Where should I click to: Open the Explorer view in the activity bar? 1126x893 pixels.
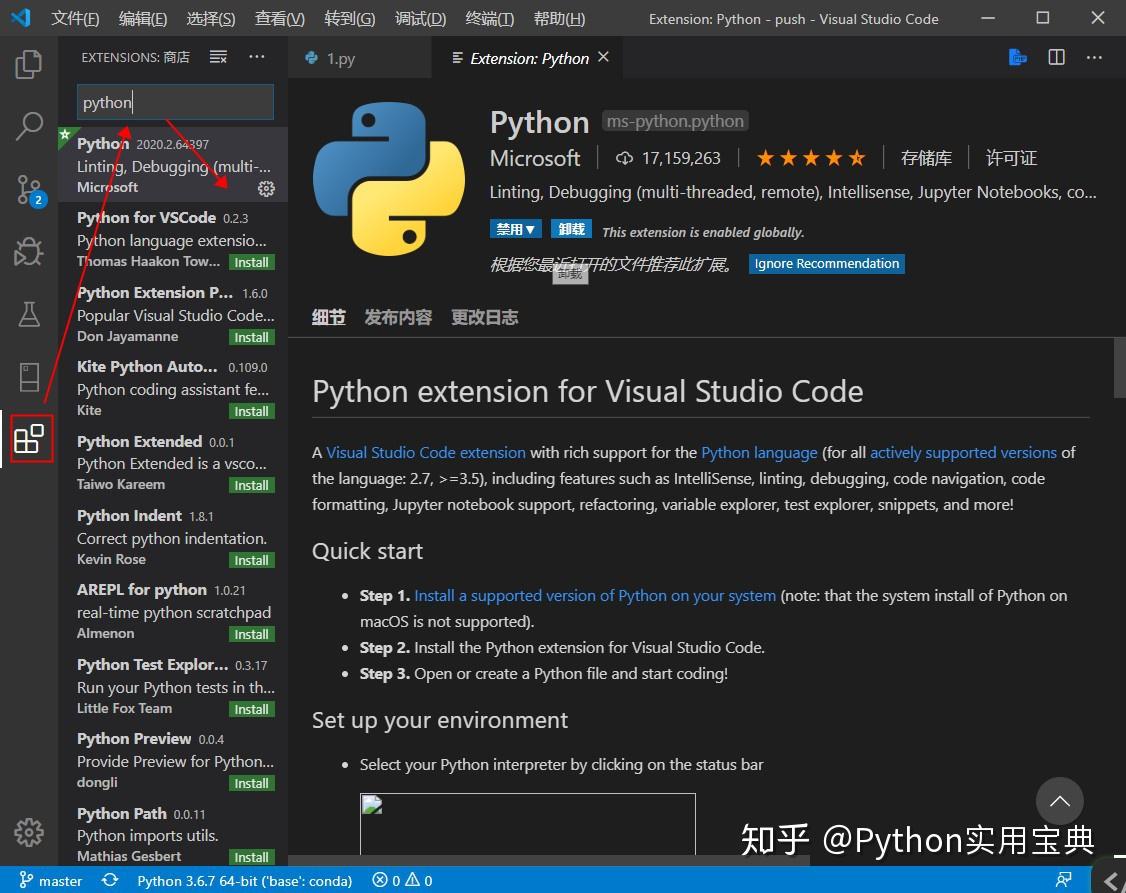click(x=28, y=64)
